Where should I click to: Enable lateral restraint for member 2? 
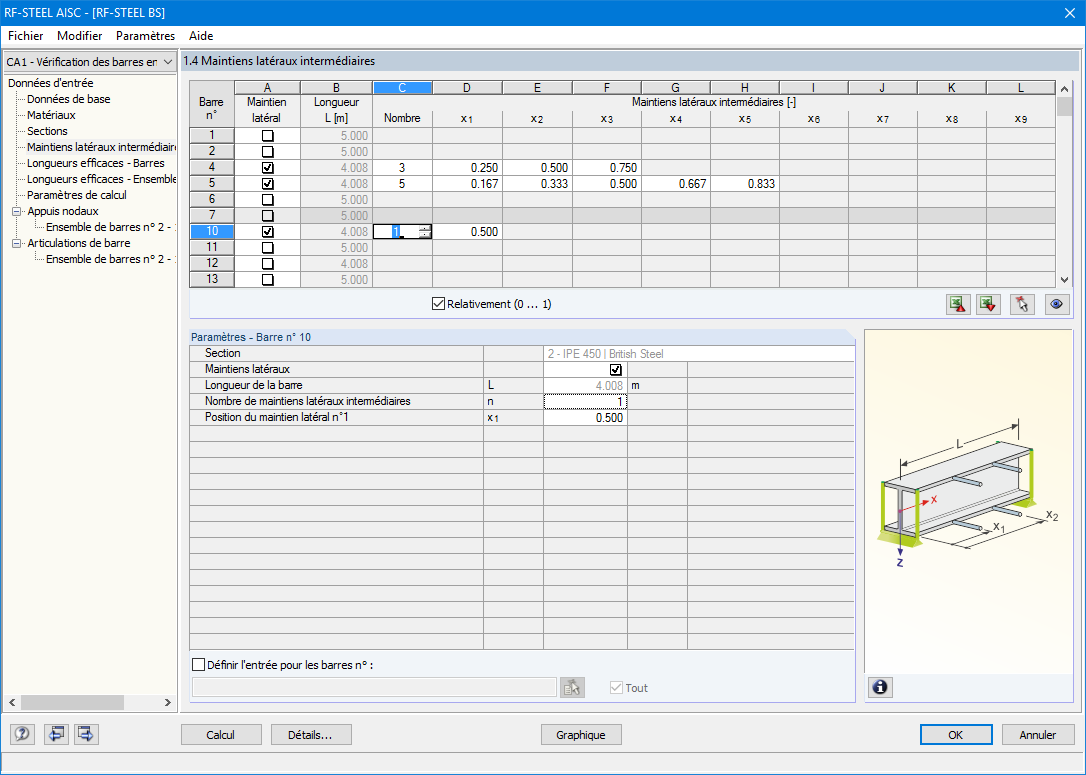267,152
